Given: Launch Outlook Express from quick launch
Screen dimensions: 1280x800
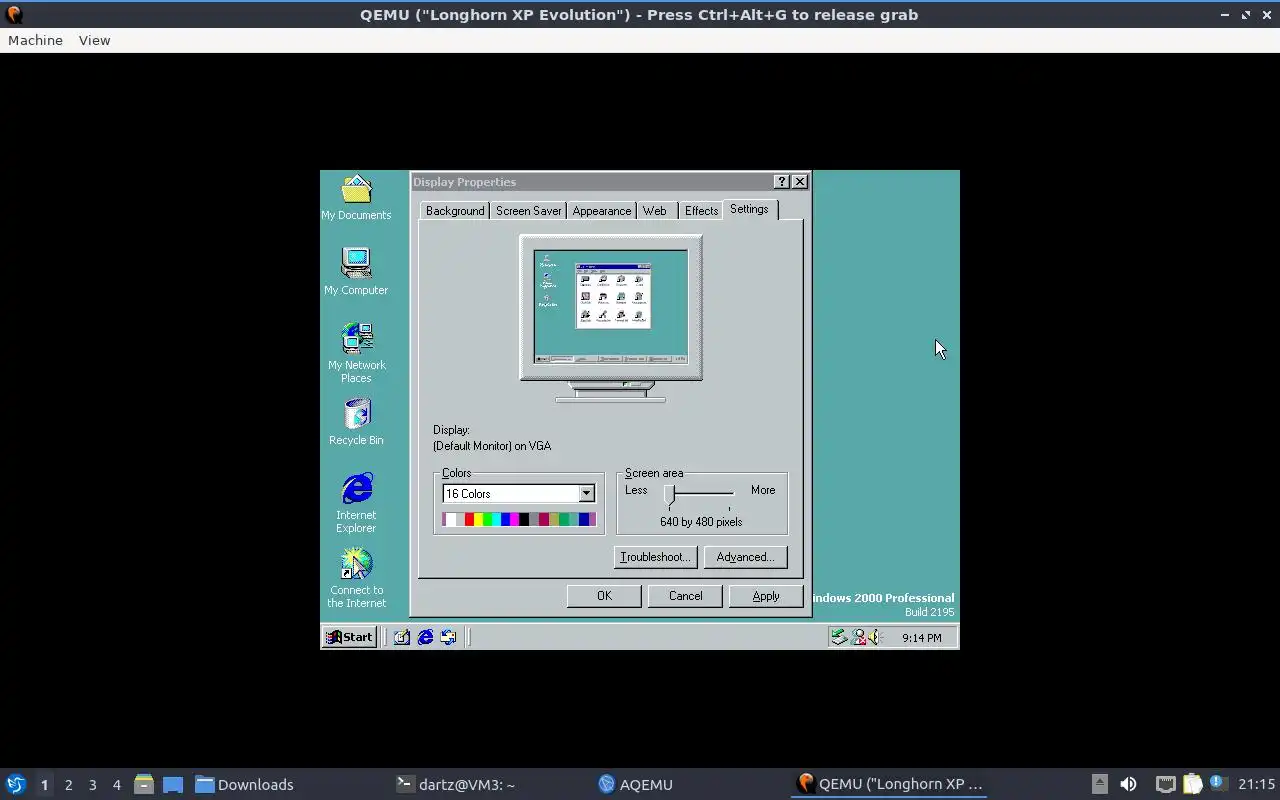Looking at the screenshot, I should (448, 637).
